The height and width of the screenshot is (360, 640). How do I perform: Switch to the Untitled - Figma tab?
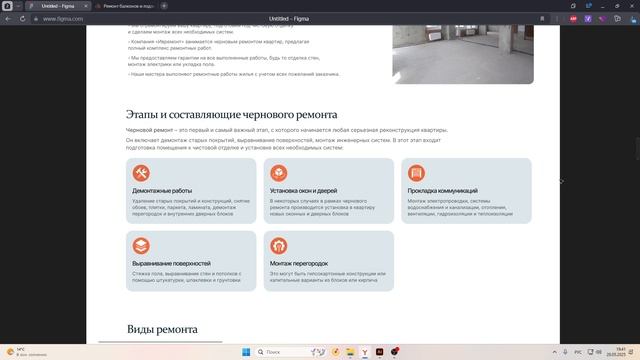click(x=58, y=6)
